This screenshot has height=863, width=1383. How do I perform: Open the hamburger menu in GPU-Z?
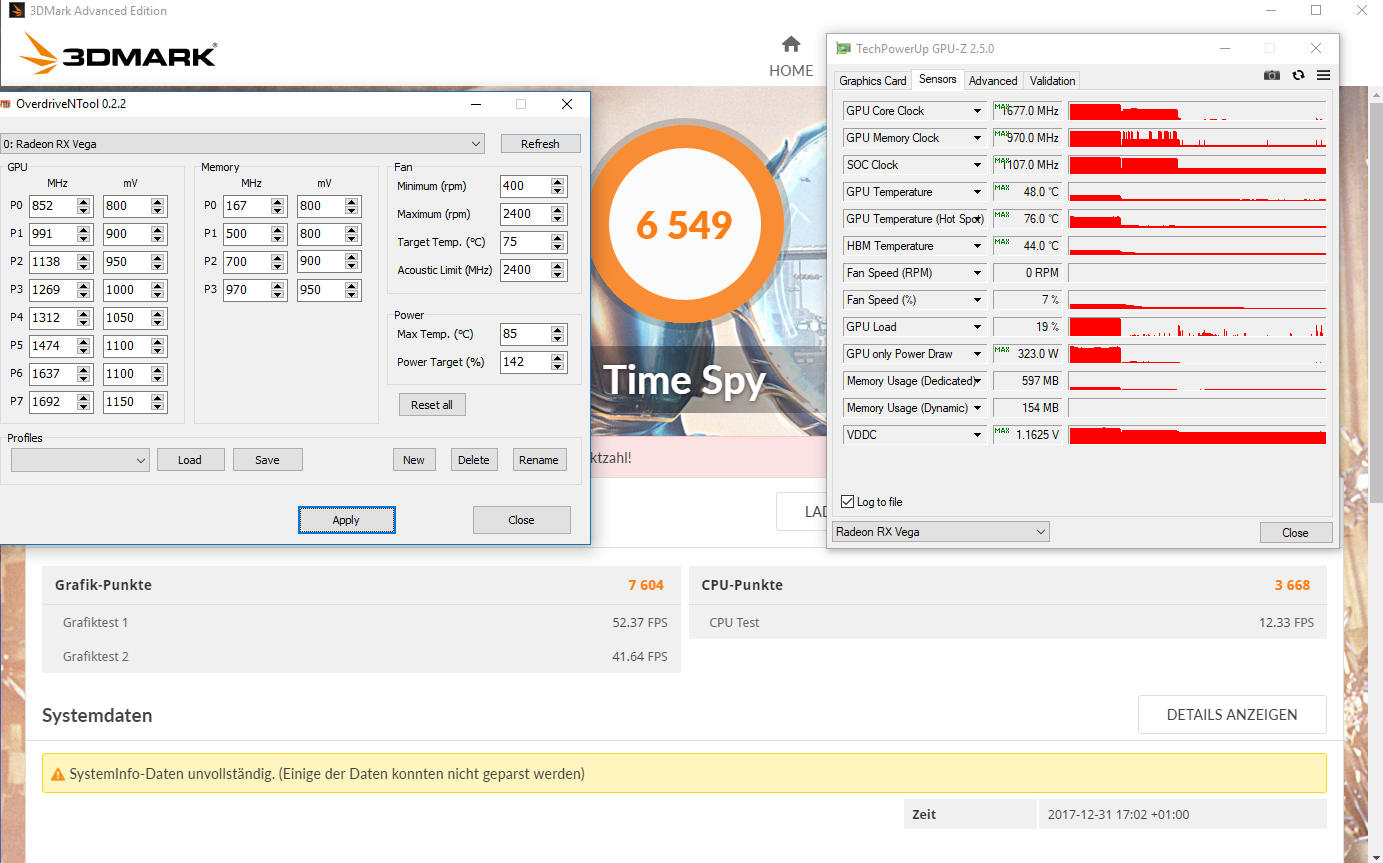tap(1323, 75)
